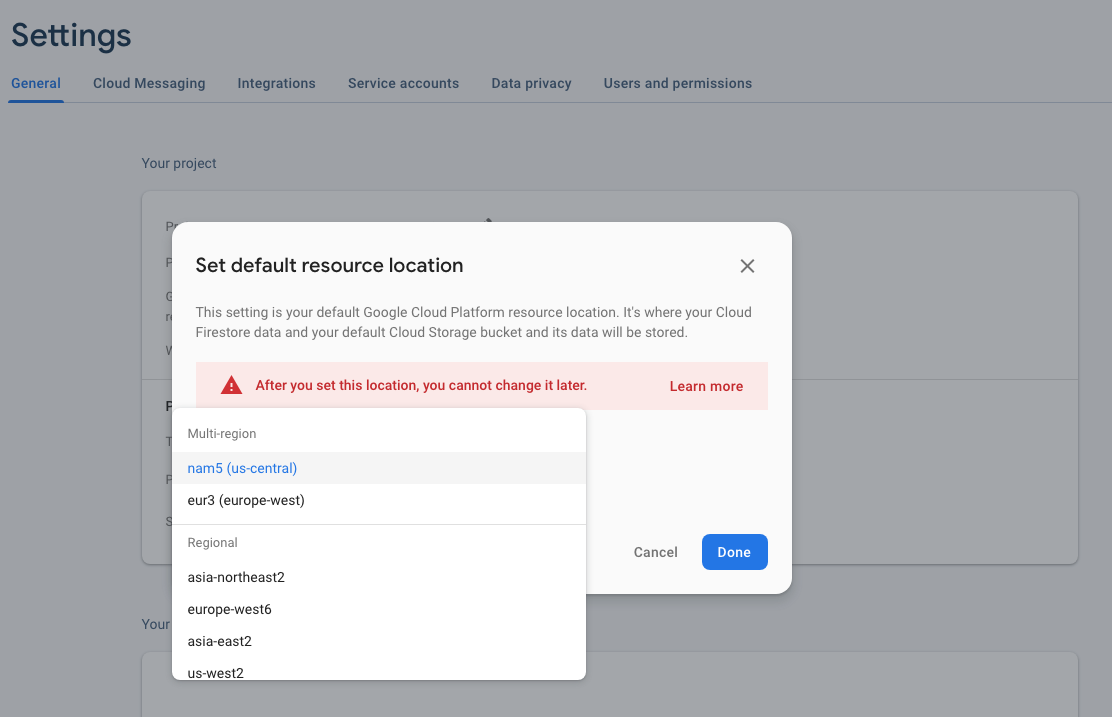The width and height of the screenshot is (1112, 717).
Task: Confirm location with the Done button
Action: tap(735, 552)
